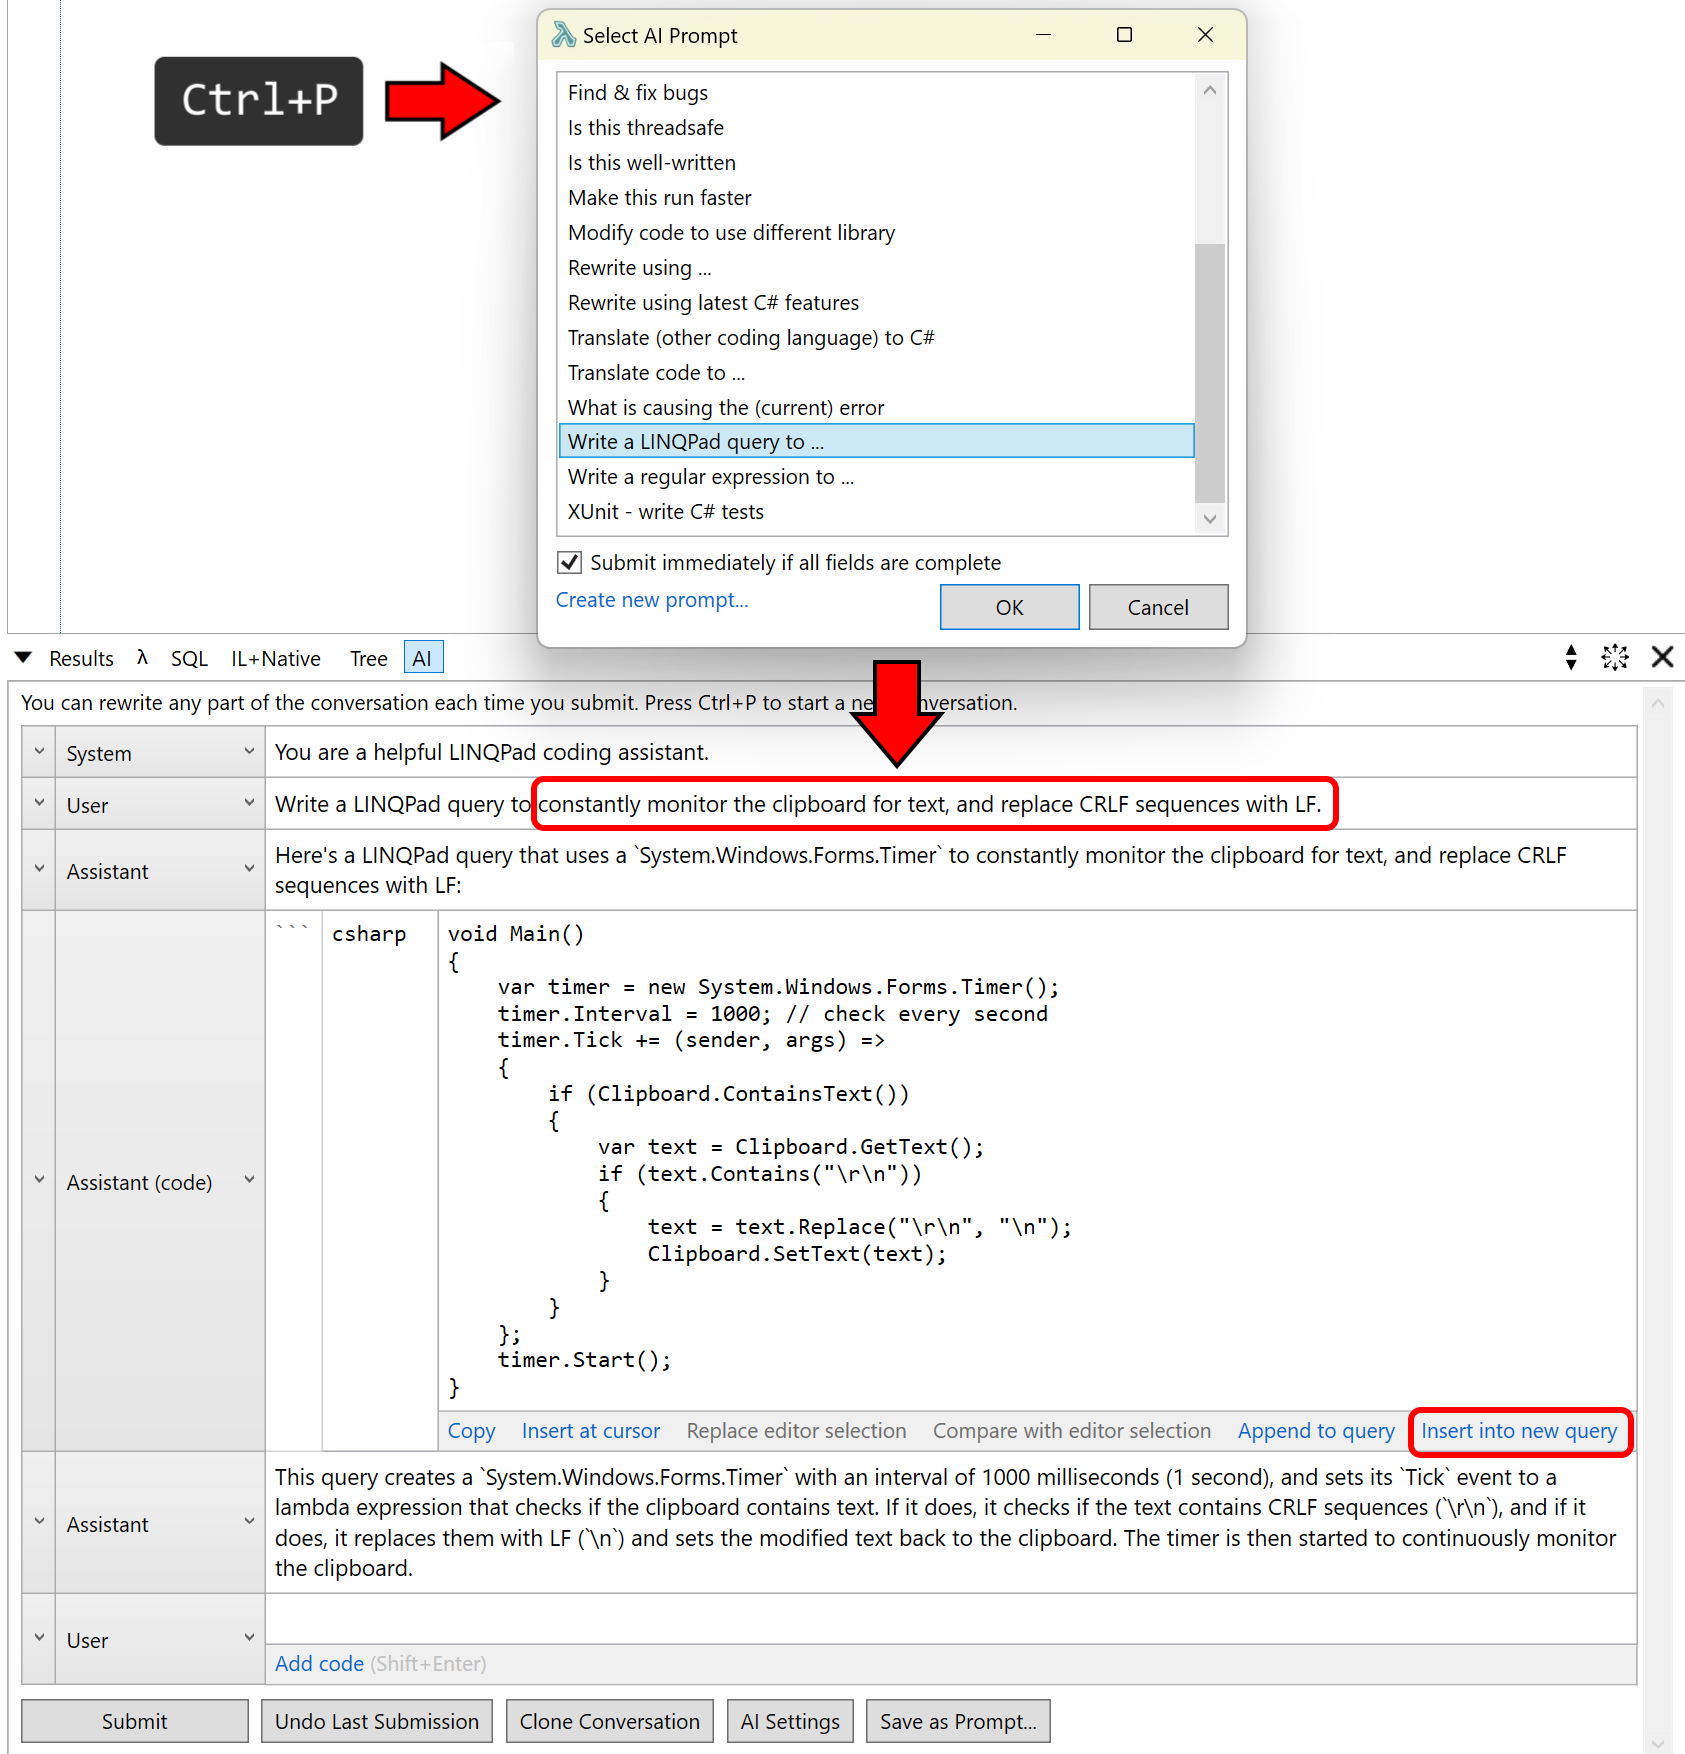Screen dimensions: 1685x1754
Task: Close the results panel with the X icon
Action: 1662,657
